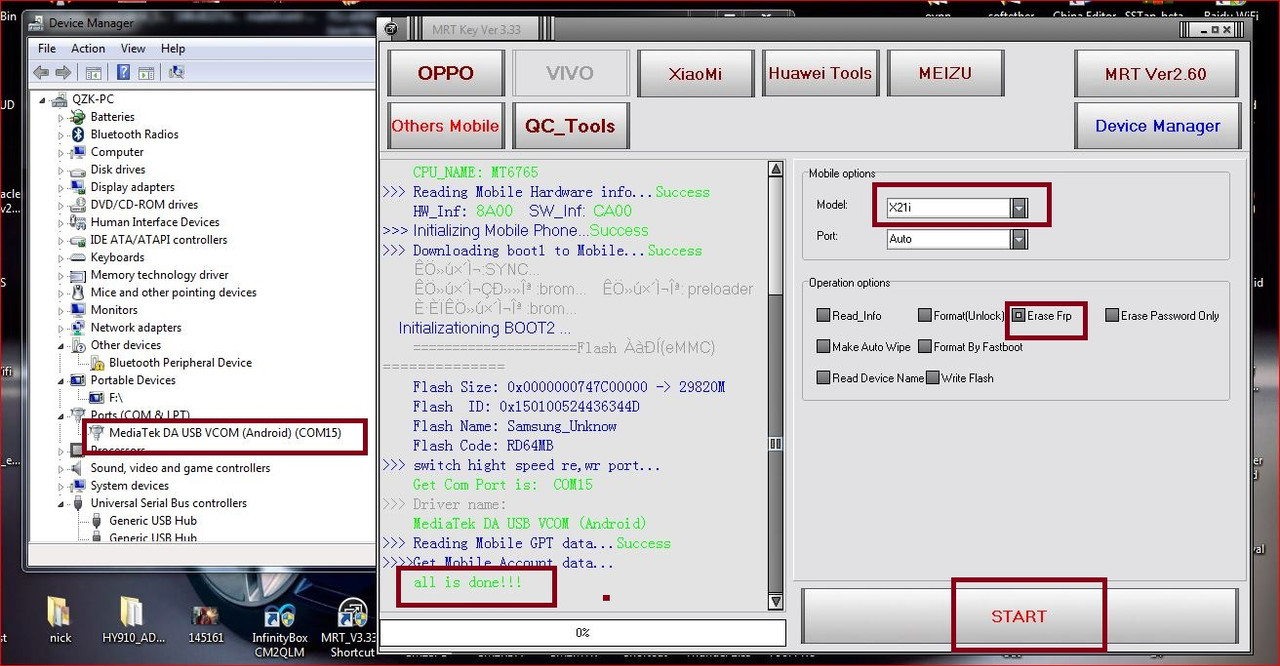
Task: Collapse the Other devices node
Action: click(61, 346)
